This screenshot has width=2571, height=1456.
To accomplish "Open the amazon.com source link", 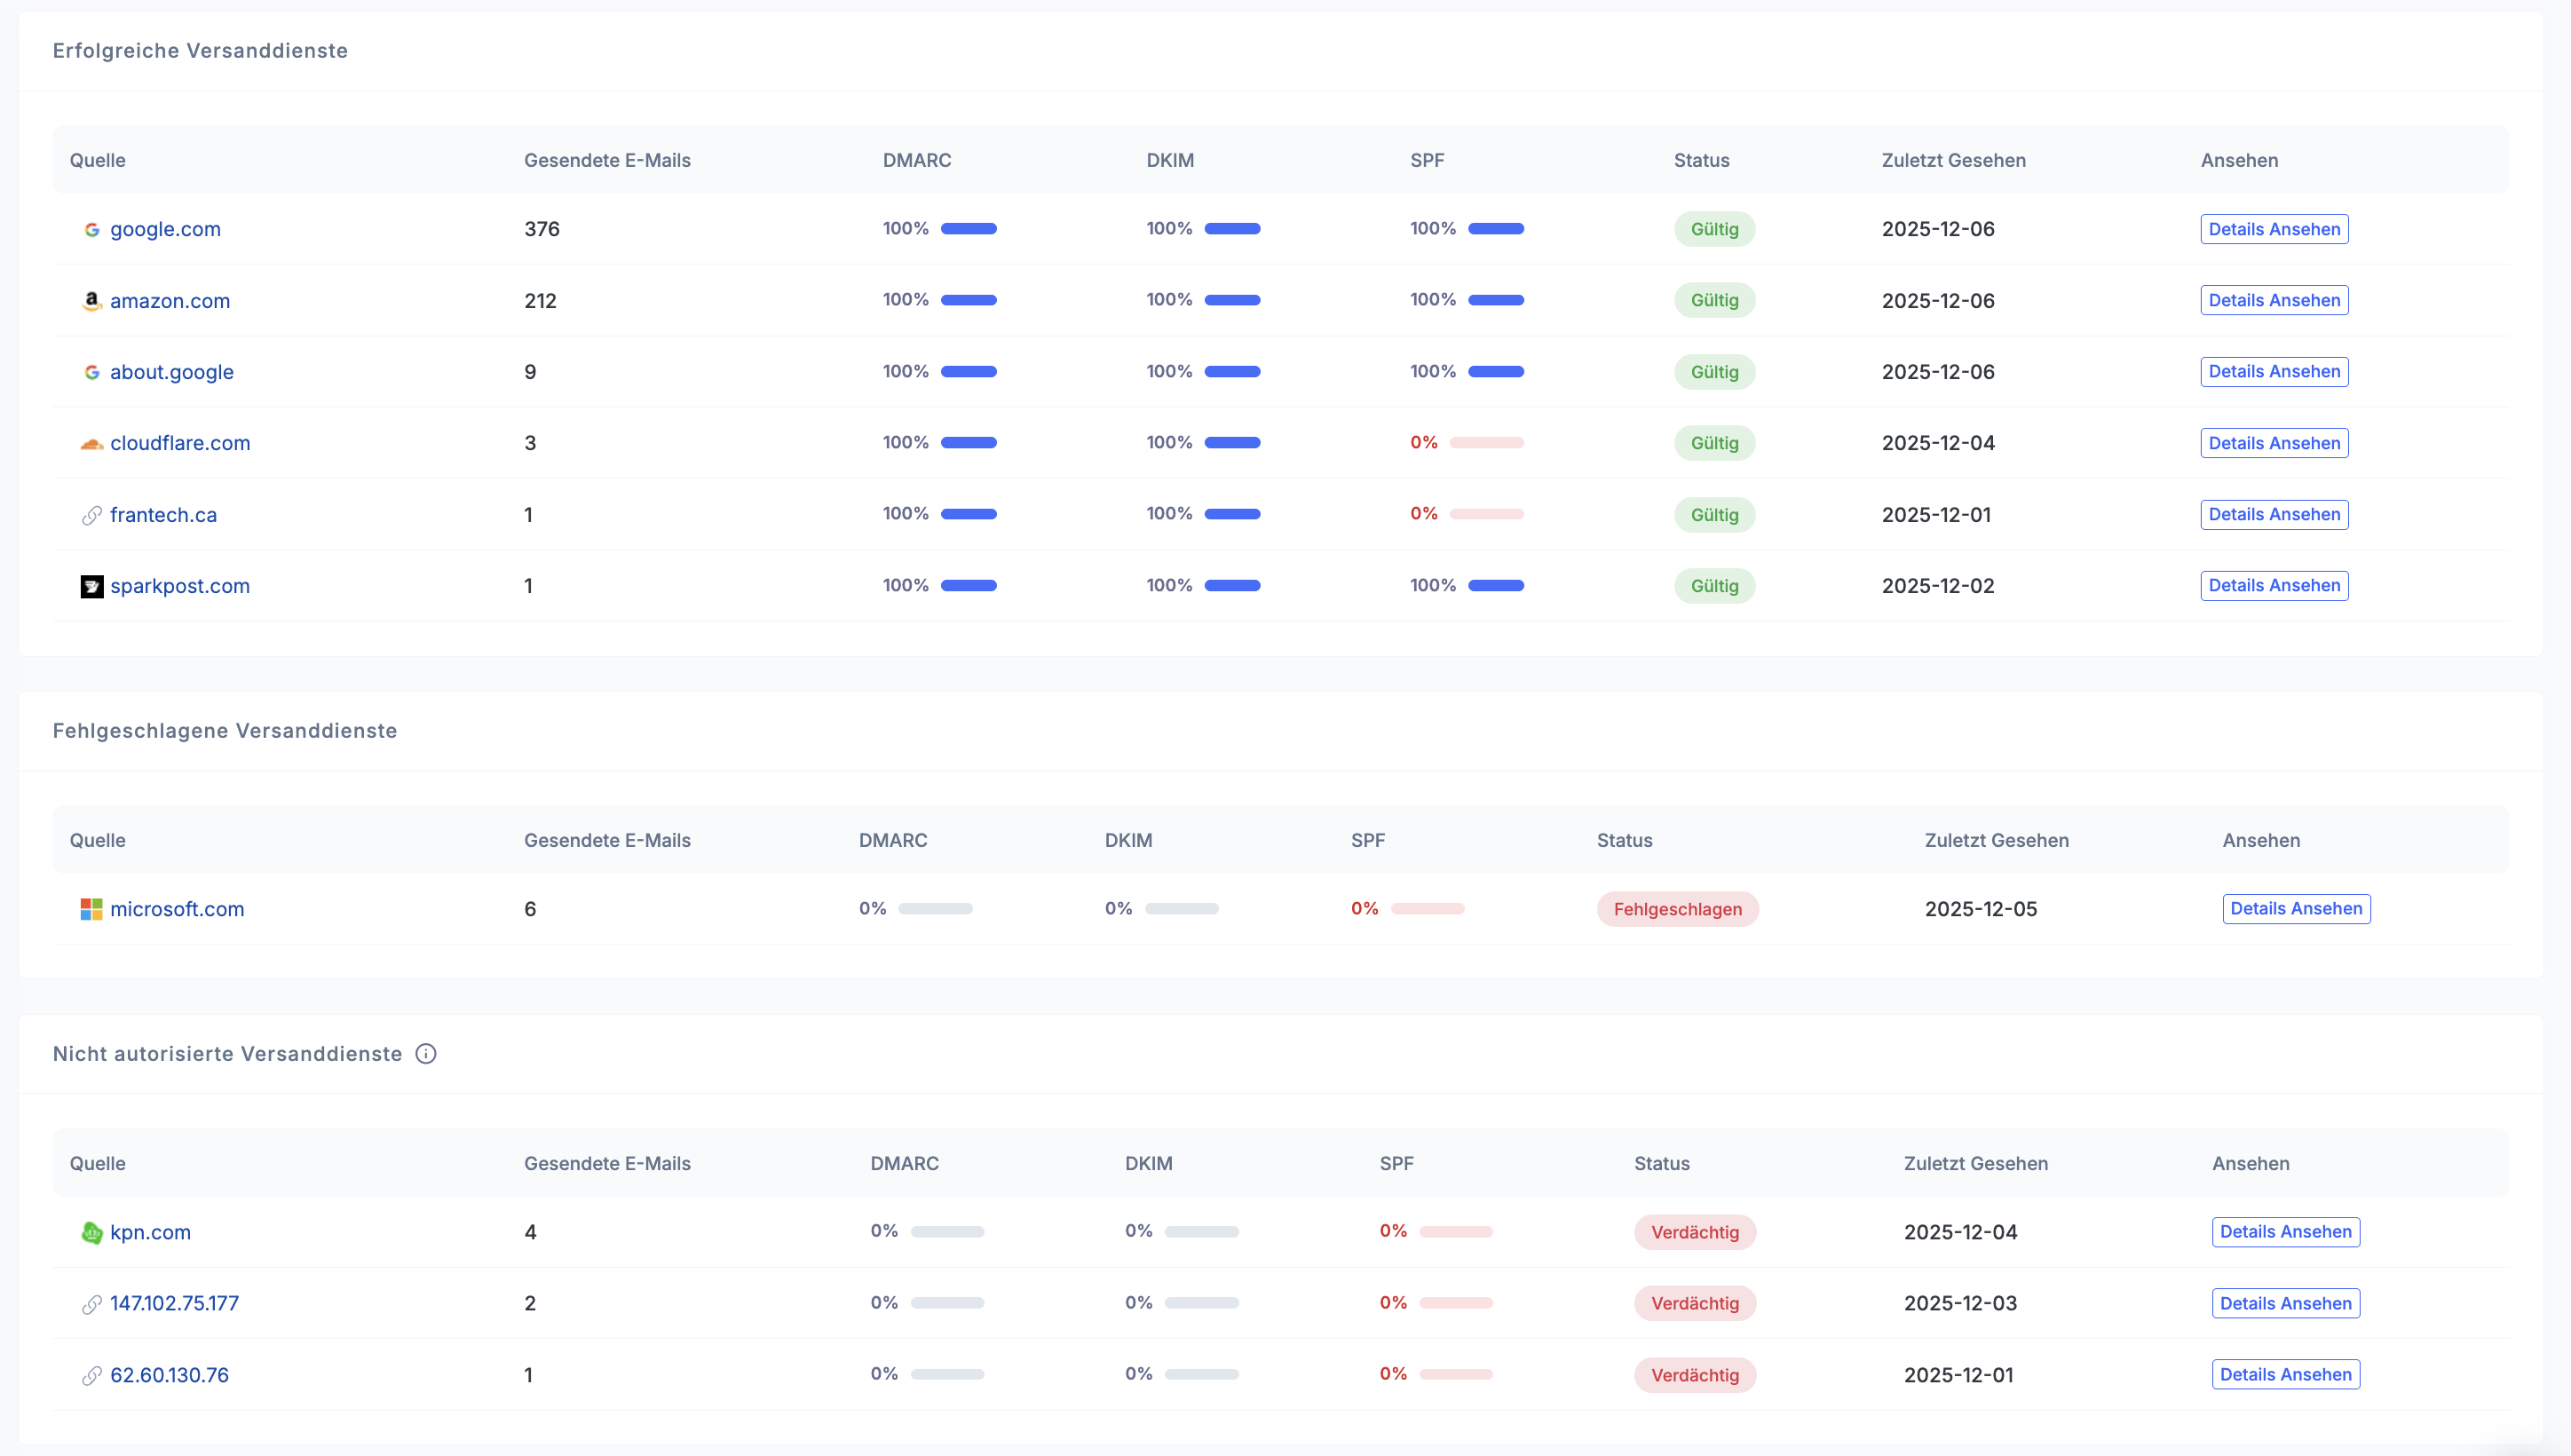I will (170, 301).
